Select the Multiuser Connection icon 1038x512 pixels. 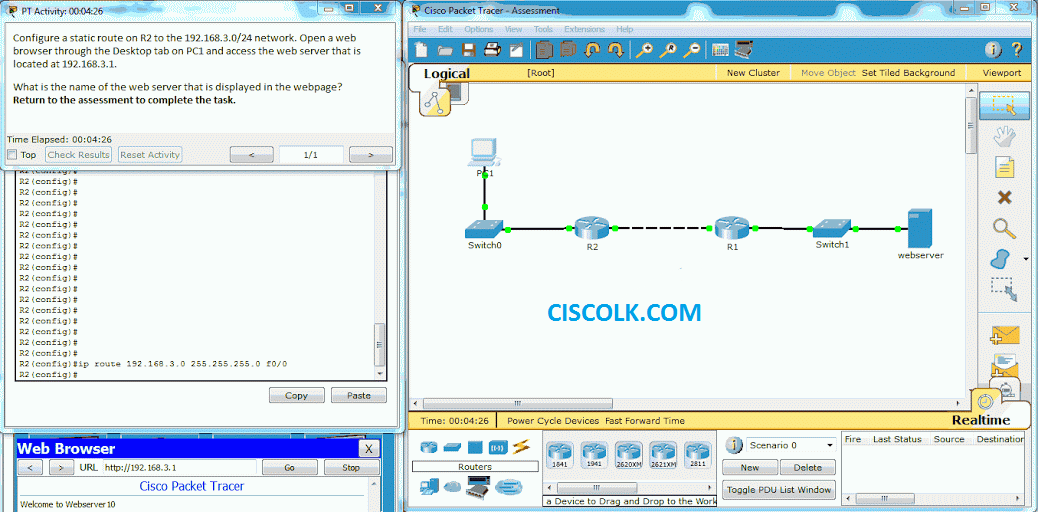508,487
